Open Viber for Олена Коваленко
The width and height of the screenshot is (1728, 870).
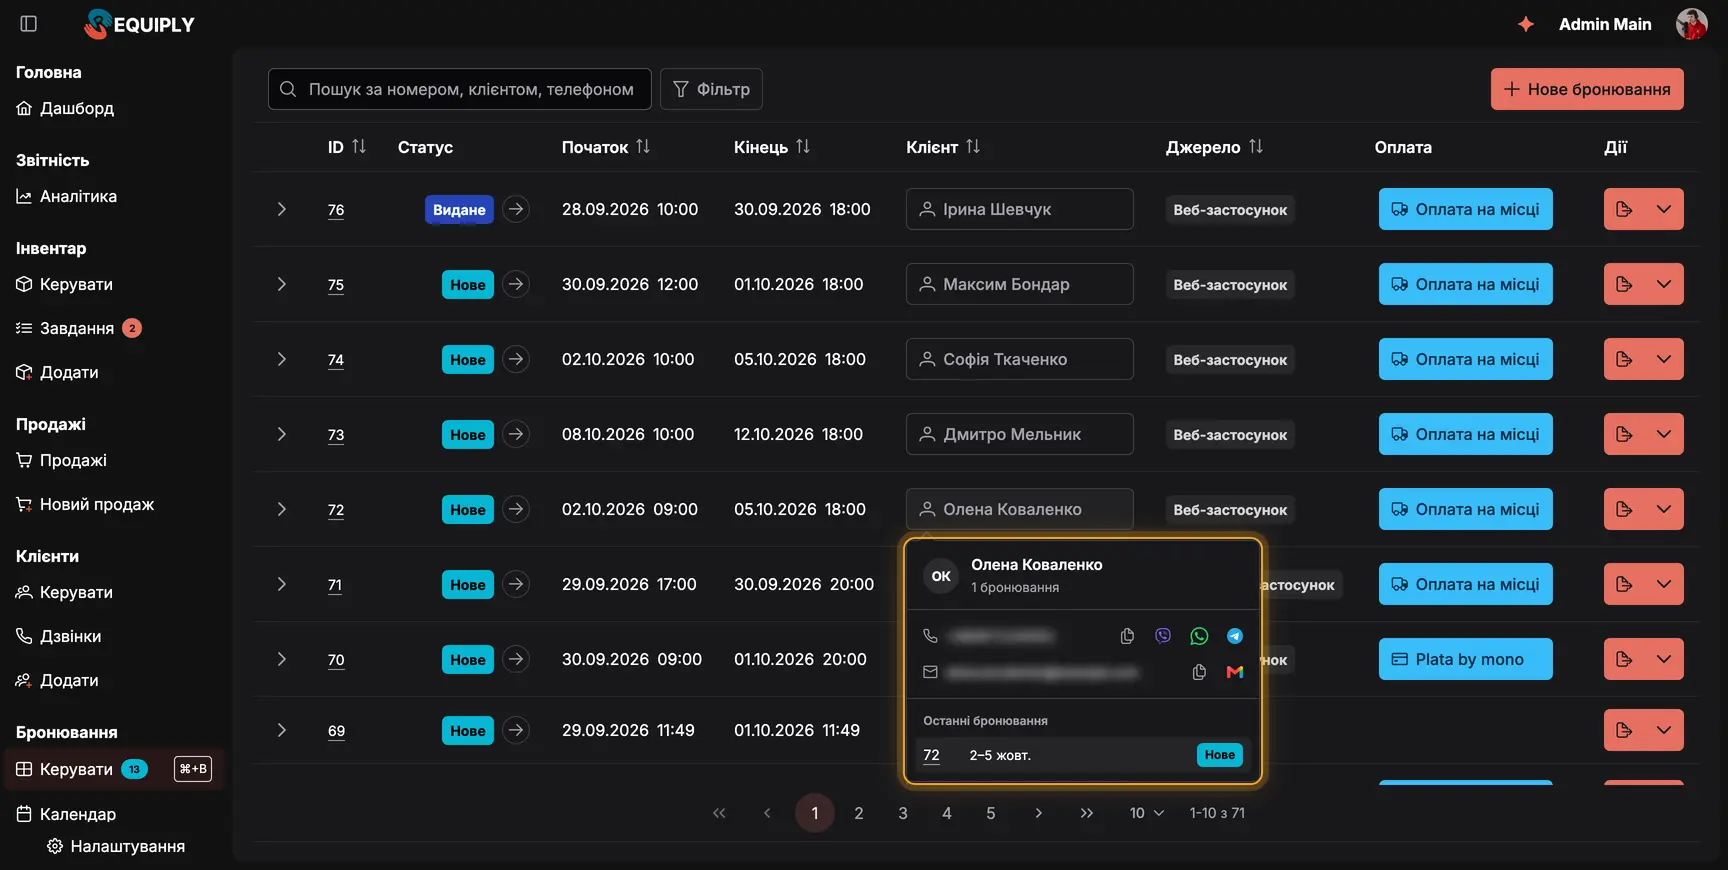tap(1163, 636)
